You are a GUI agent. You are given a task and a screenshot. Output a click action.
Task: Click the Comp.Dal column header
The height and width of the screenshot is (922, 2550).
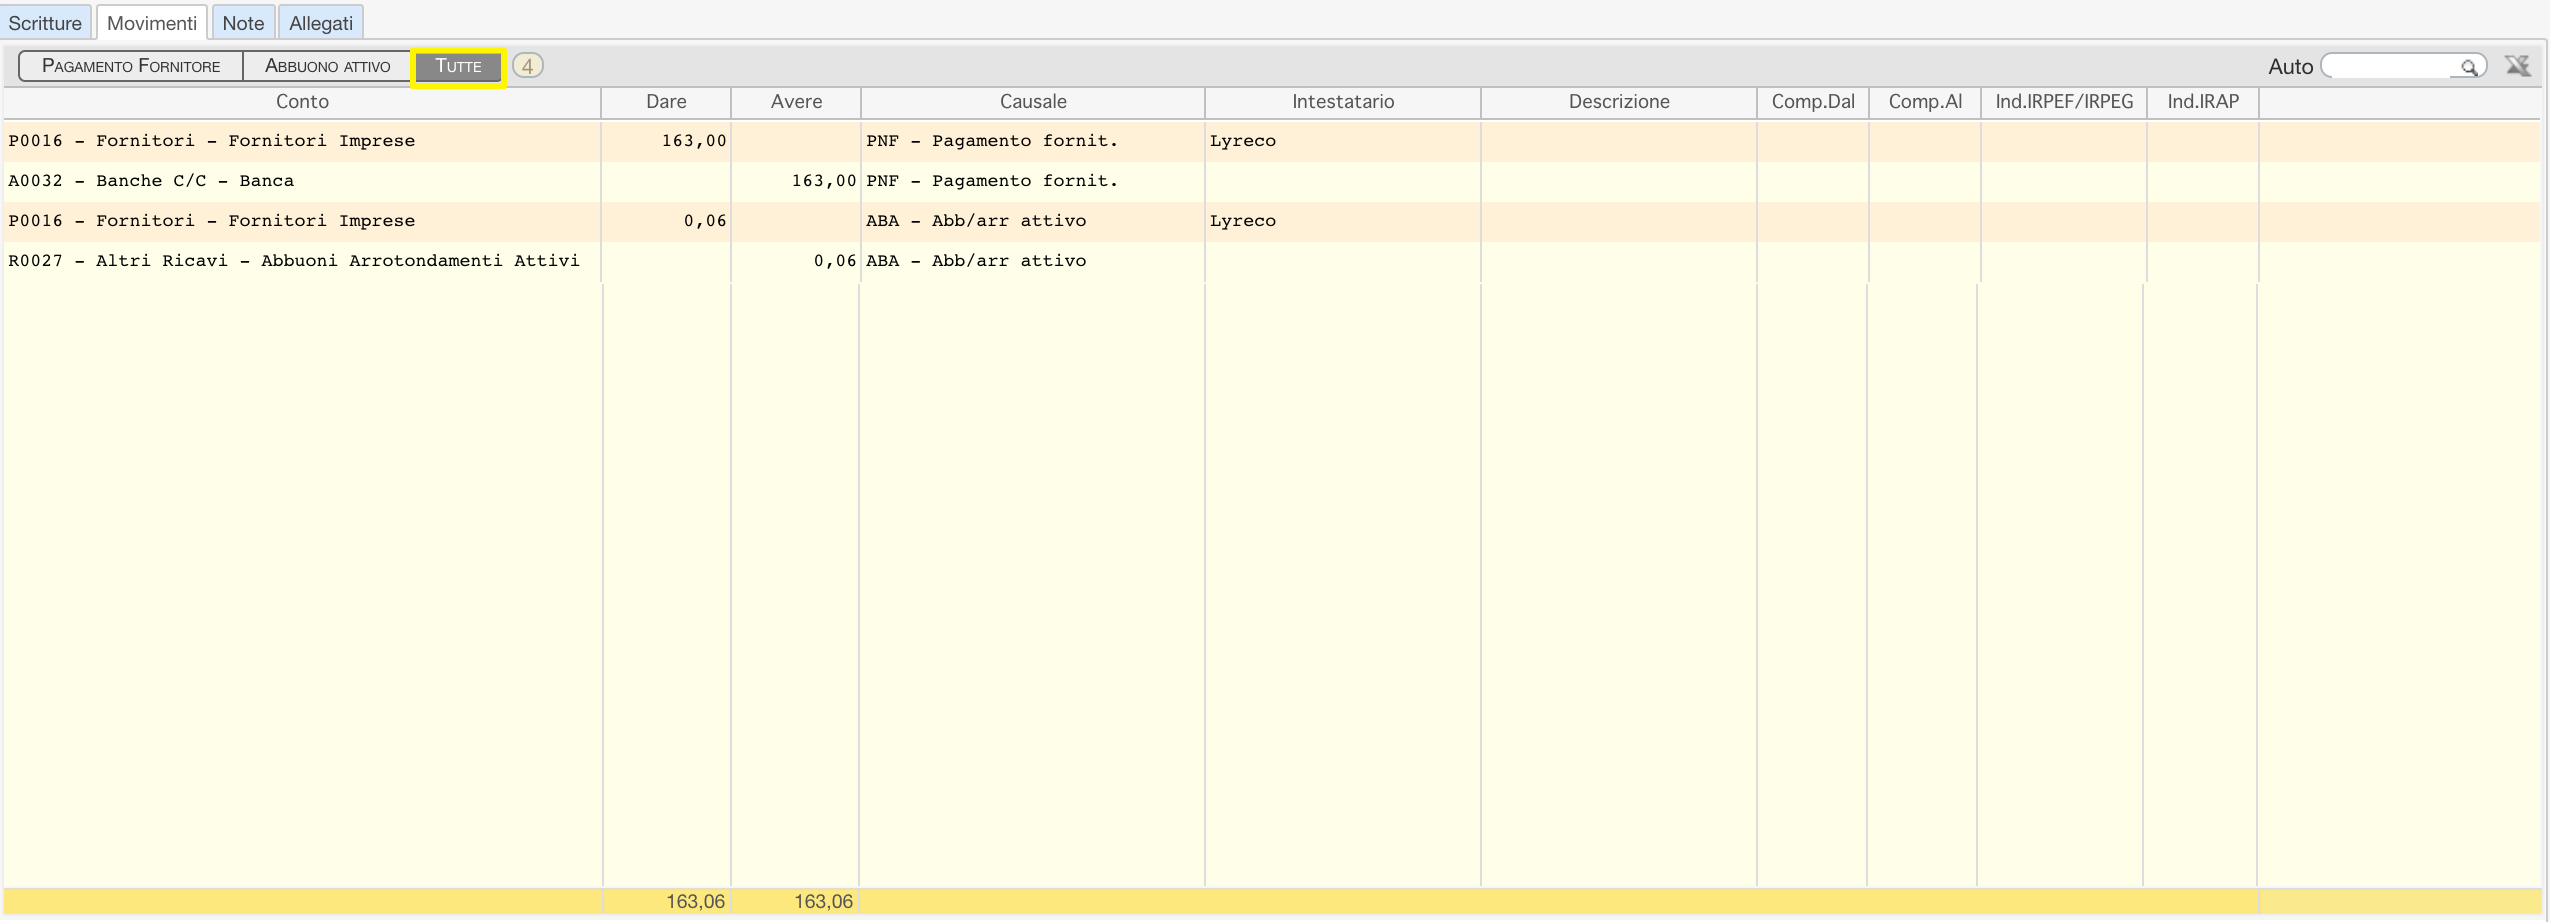coord(1813,102)
